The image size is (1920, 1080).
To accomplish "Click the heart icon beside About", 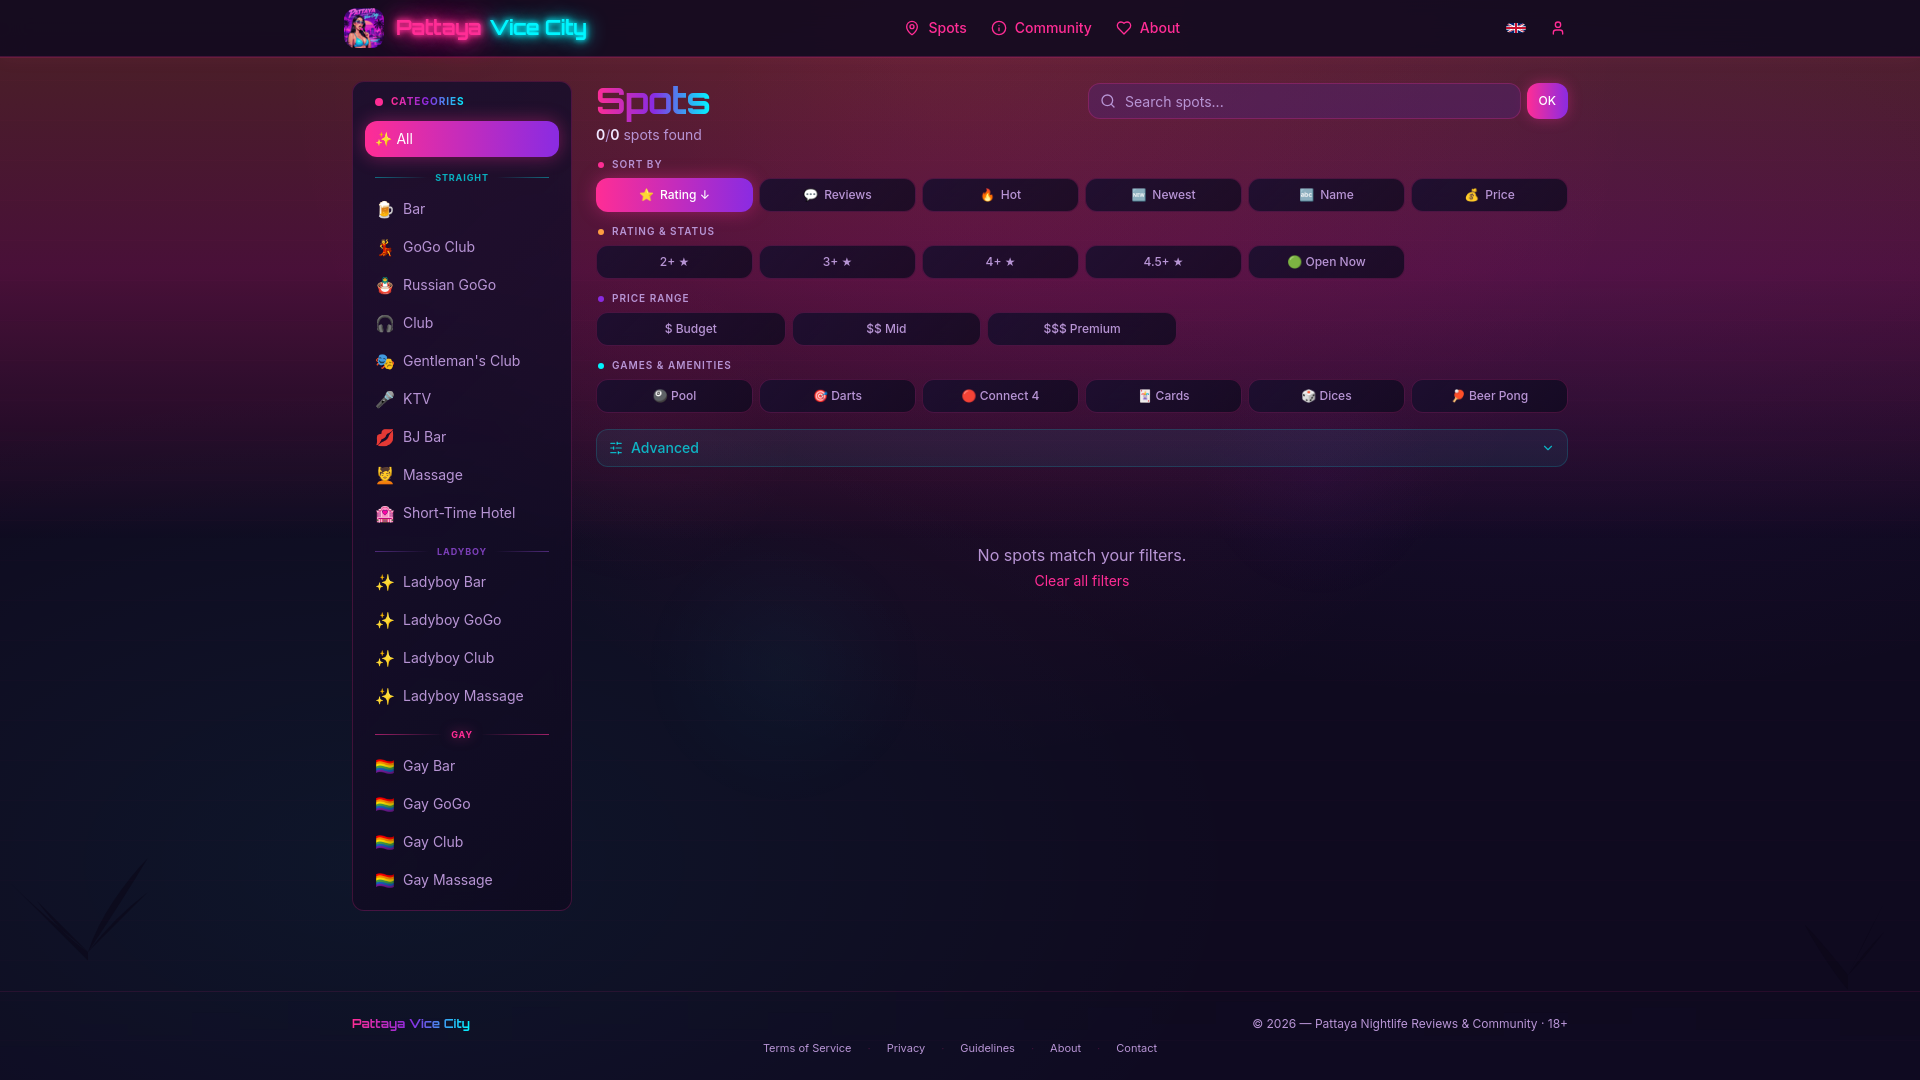I will pos(1124,28).
